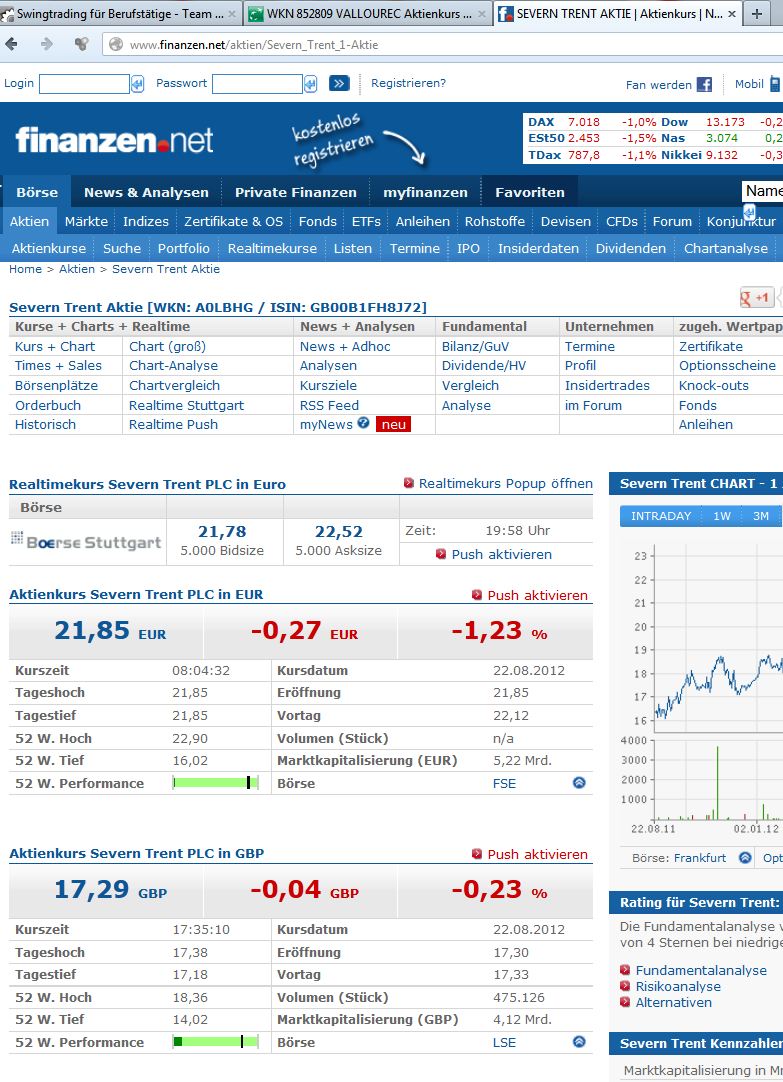Click the myNews help question-mark icon
The image size is (783, 1082).
[x=364, y=423]
